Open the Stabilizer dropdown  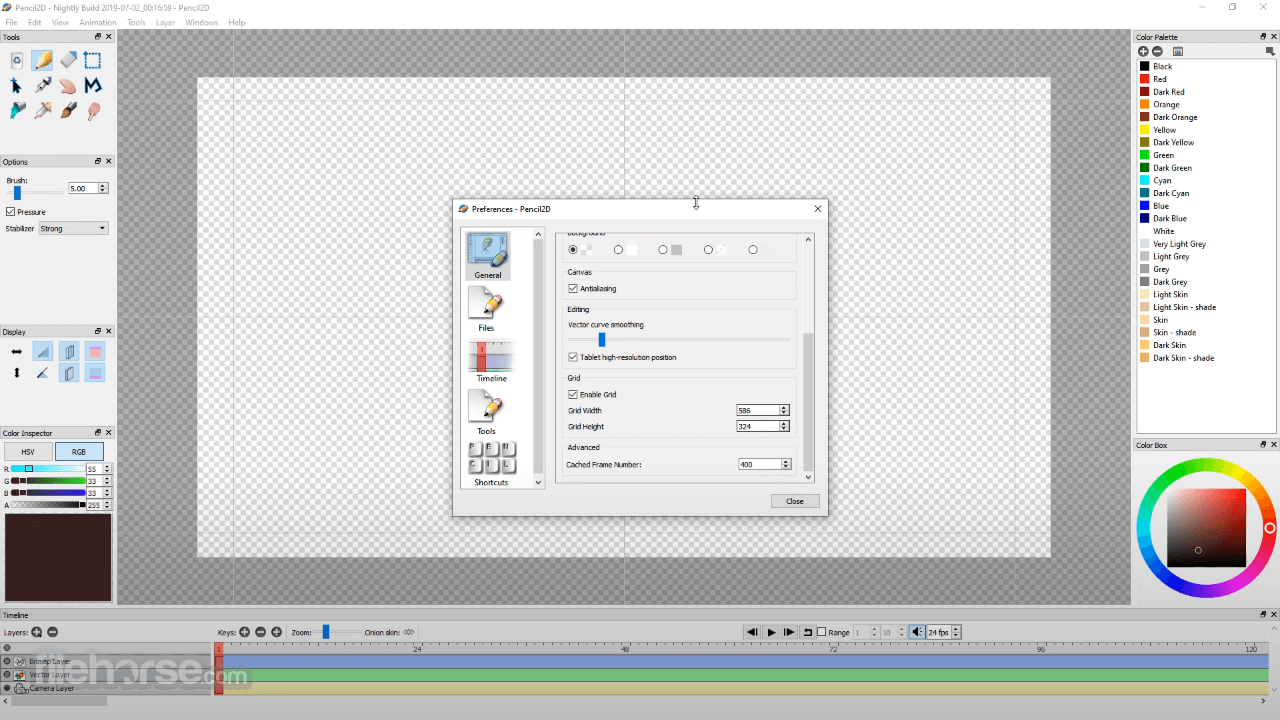(x=73, y=228)
